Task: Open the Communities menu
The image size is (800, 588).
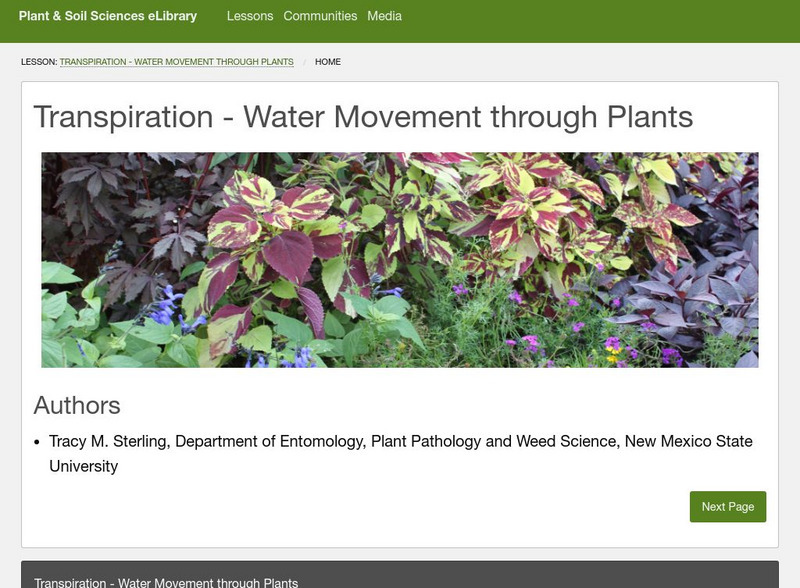Action: click(x=320, y=16)
